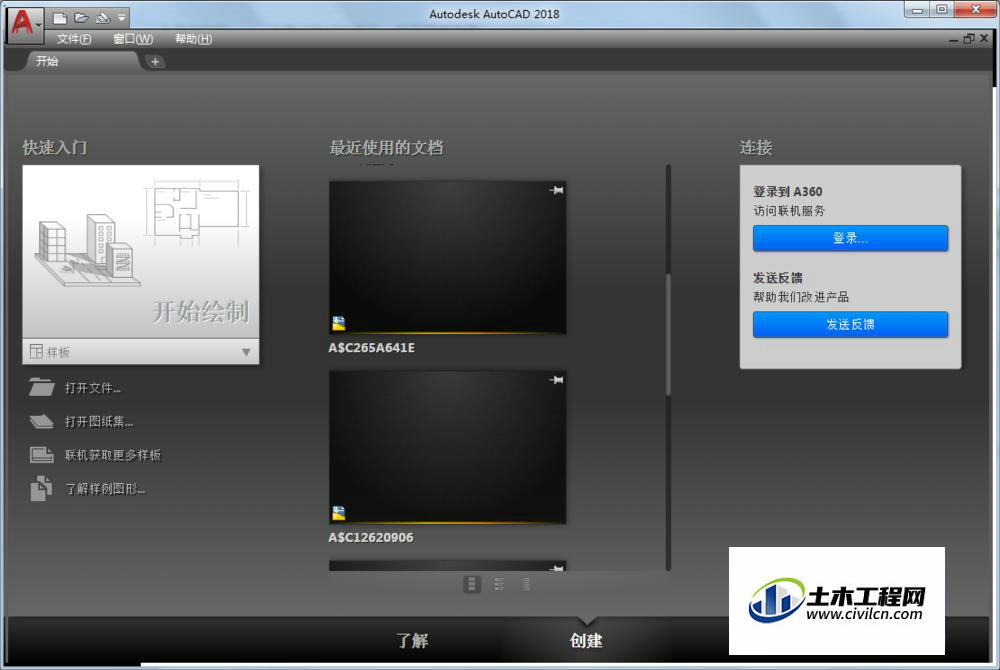The width and height of the screenshot is (1000, 670).
Task: Switch to the 创建 page at bottom
Action: [586, 640]
